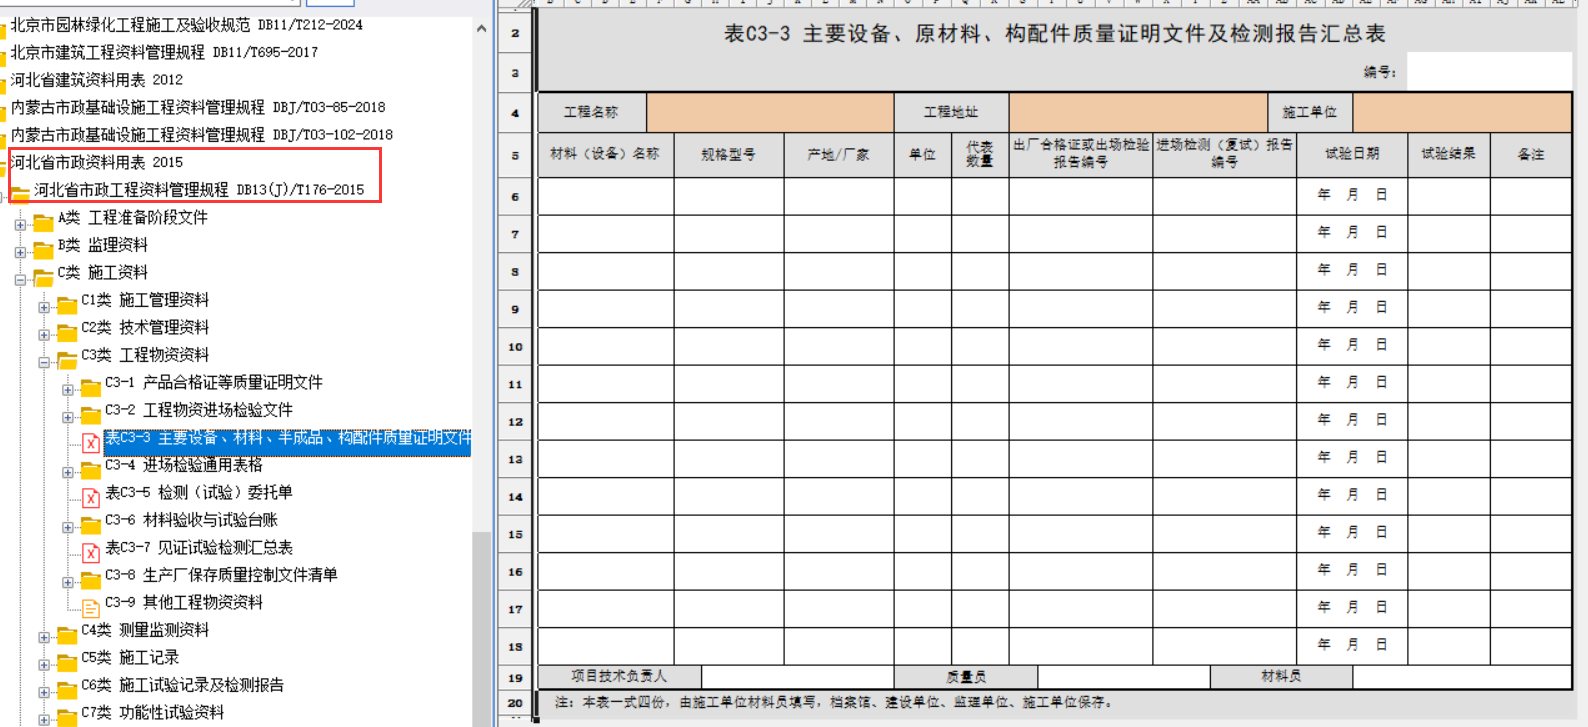This screenshot has height=727, width=1588.
Task: Expand the C2类 技术管理资料 node
Action: 44,335
